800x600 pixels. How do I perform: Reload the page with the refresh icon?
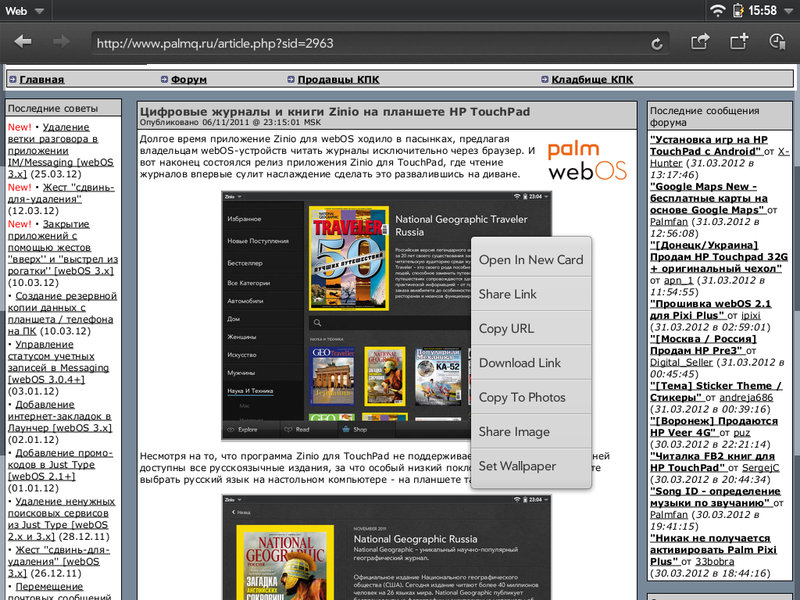tap(657, 43)
